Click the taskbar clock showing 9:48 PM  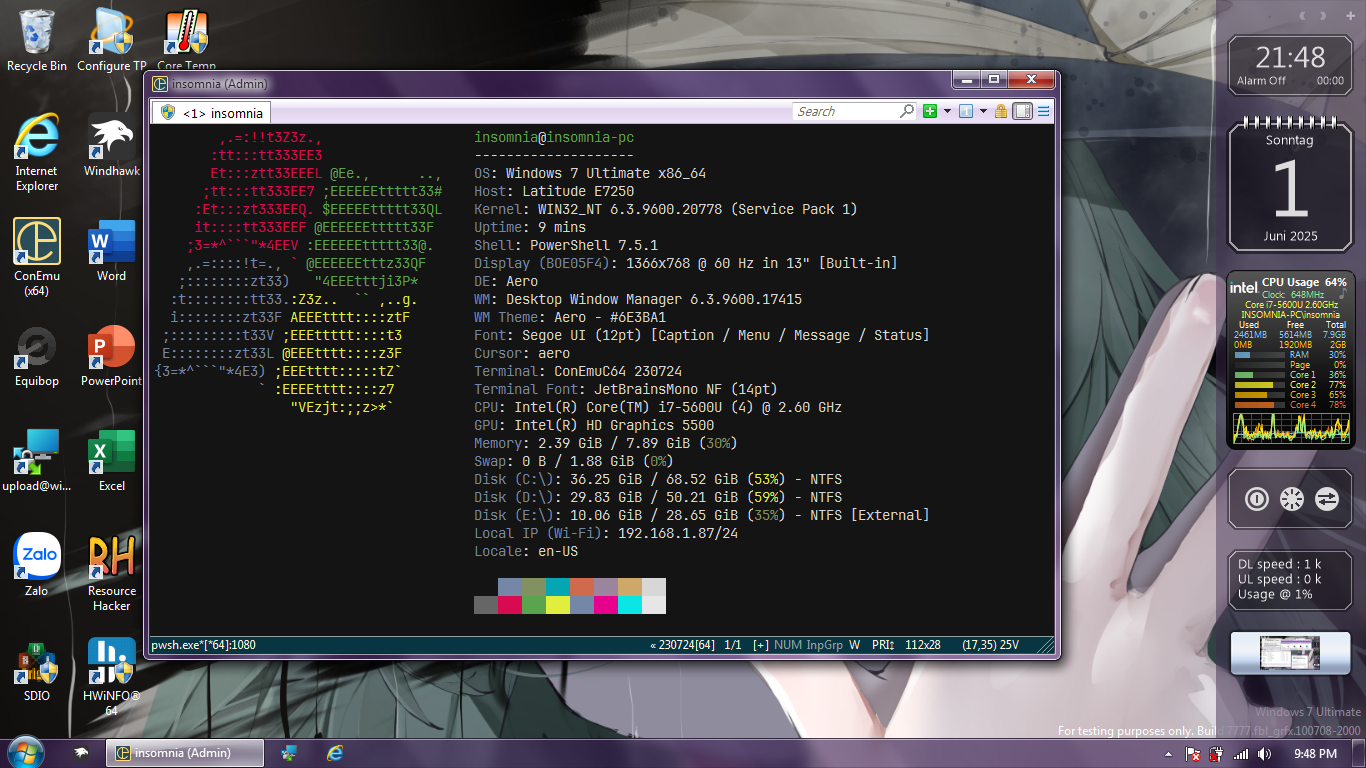point(1315,754)
